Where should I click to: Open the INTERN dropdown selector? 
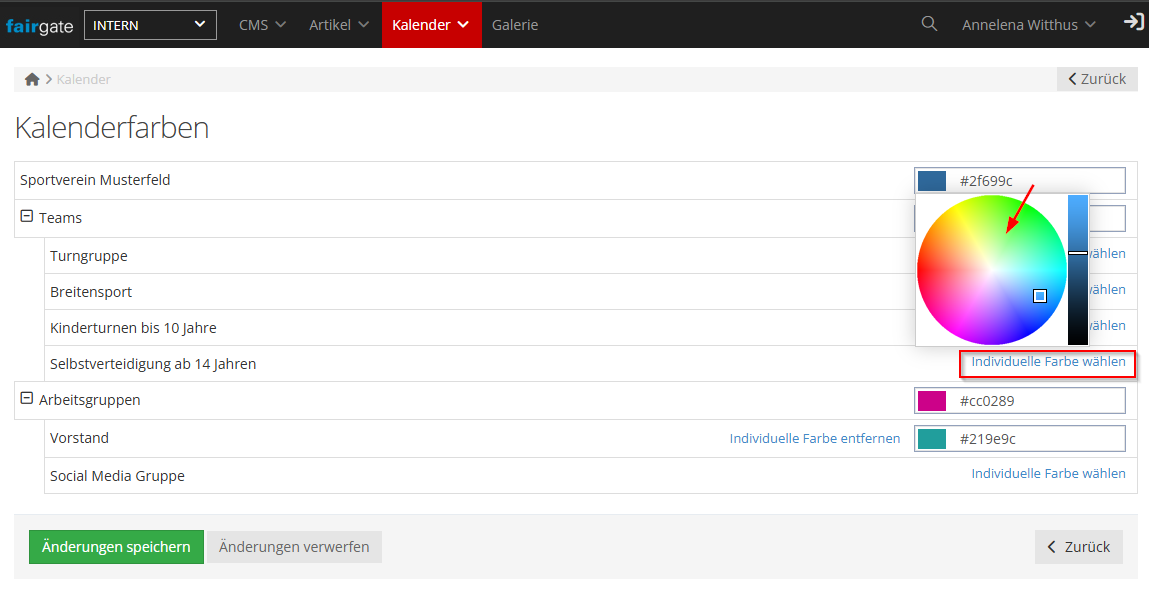click(150, 25)
